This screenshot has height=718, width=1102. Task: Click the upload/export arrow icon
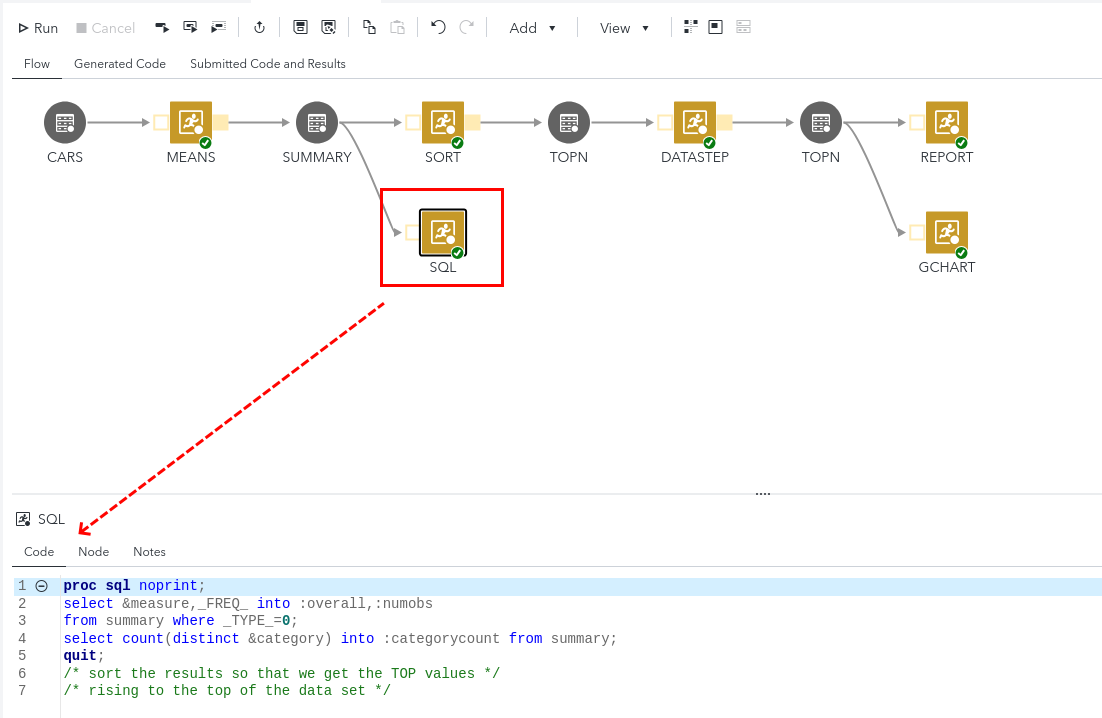(x=259, y=28)
